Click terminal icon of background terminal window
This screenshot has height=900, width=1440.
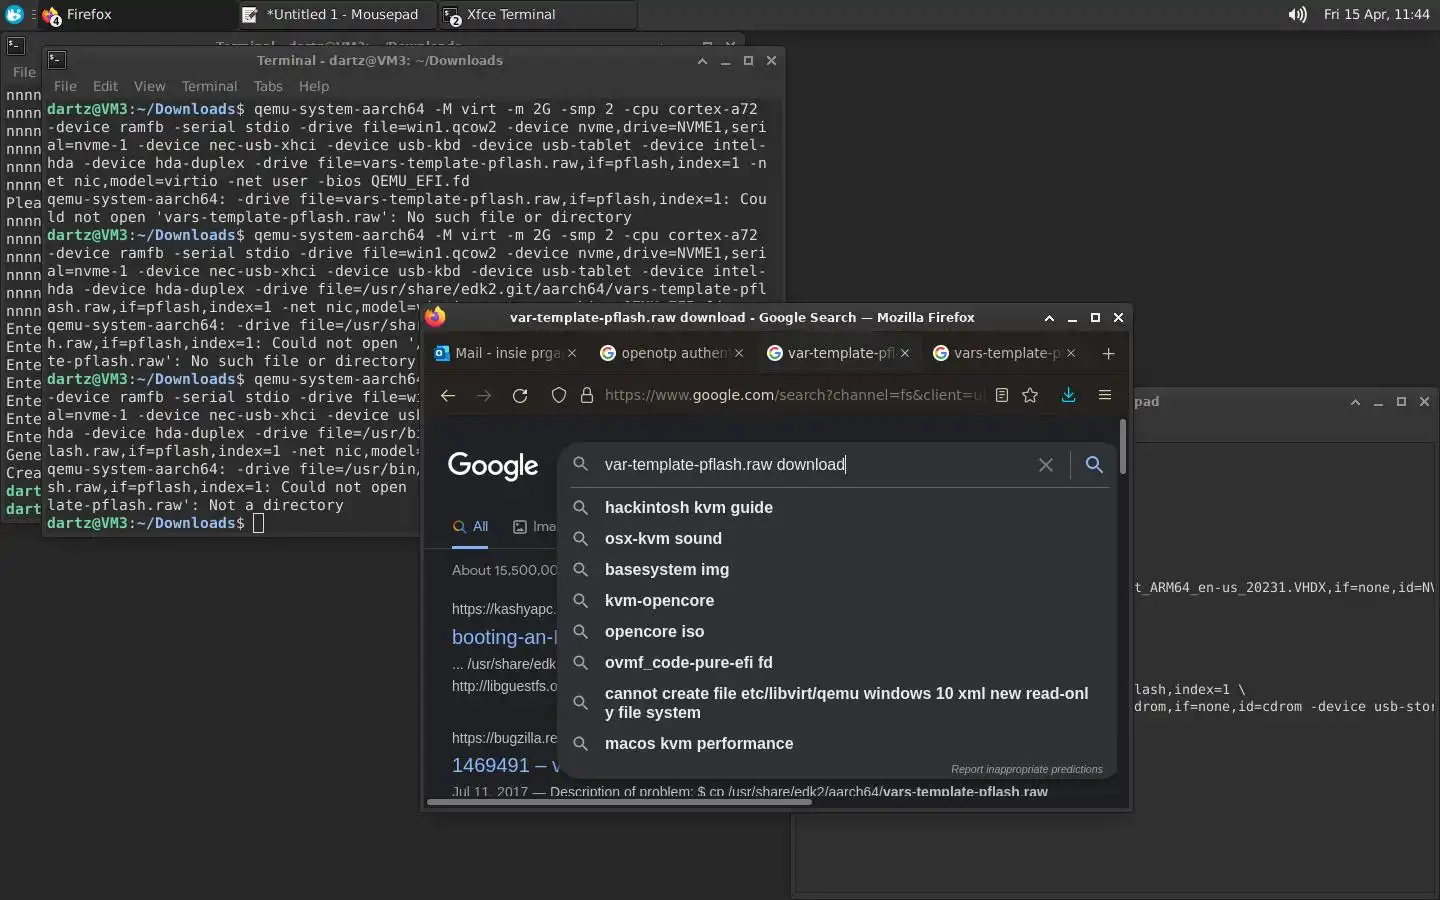[16, 45]
